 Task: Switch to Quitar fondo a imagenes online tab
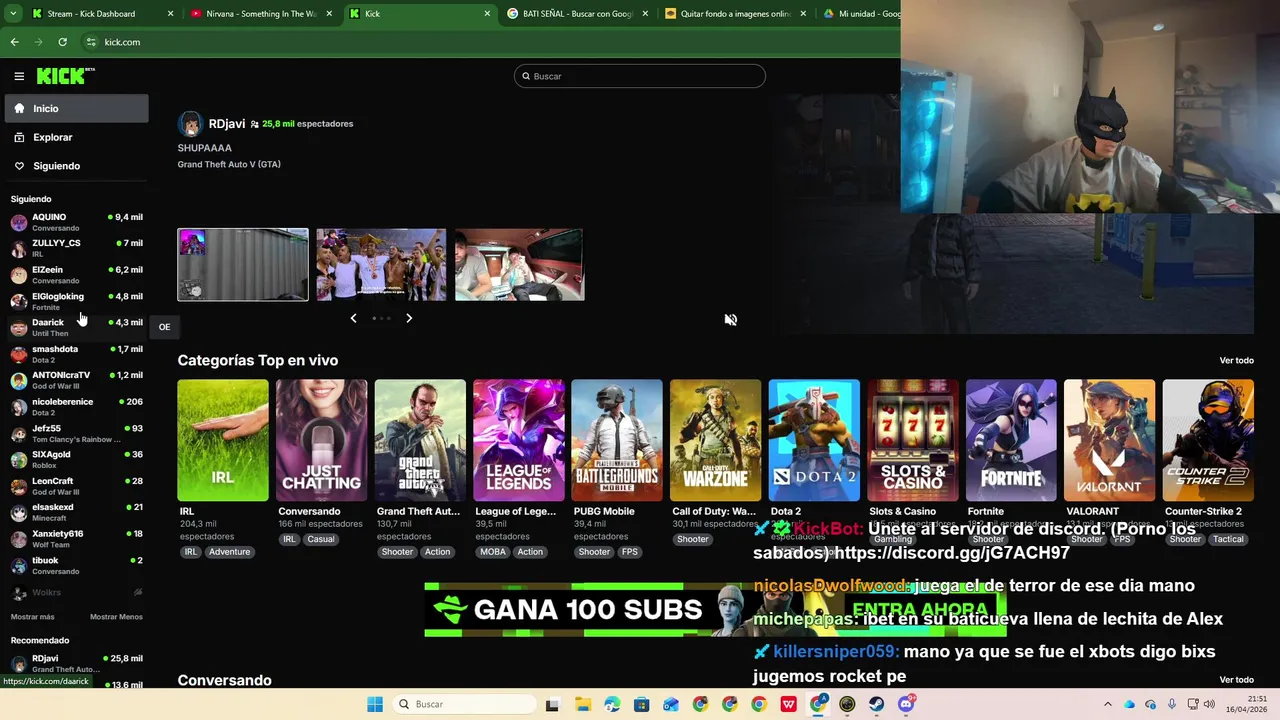tap(735, 14)
